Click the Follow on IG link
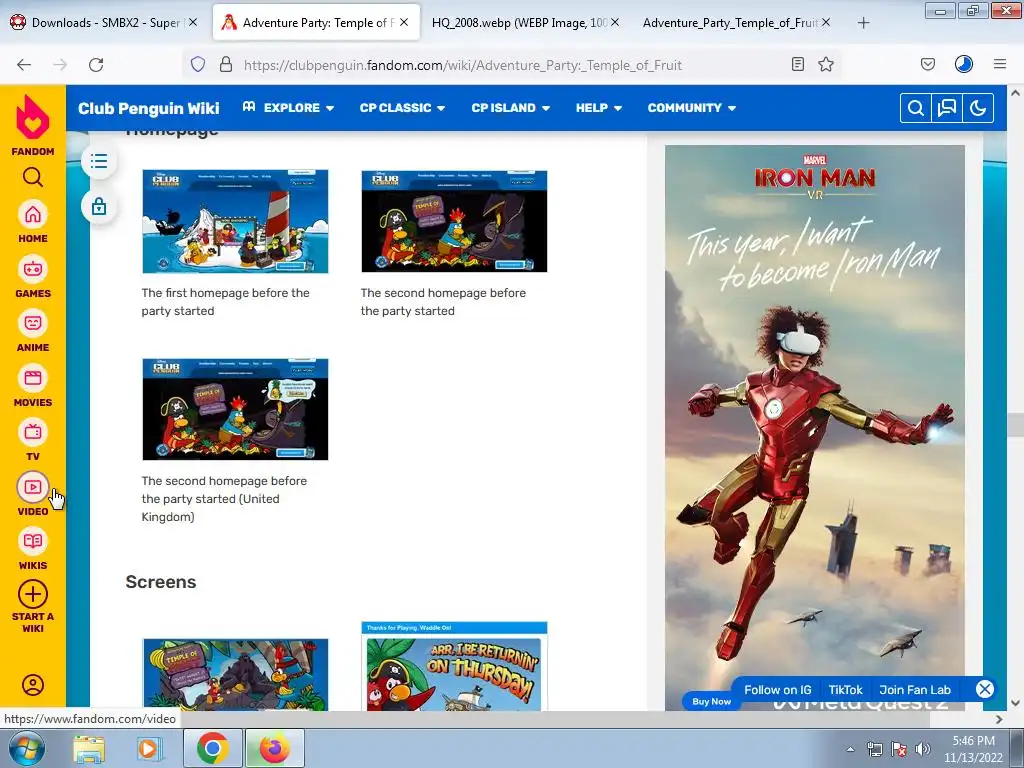 (778, 690)
